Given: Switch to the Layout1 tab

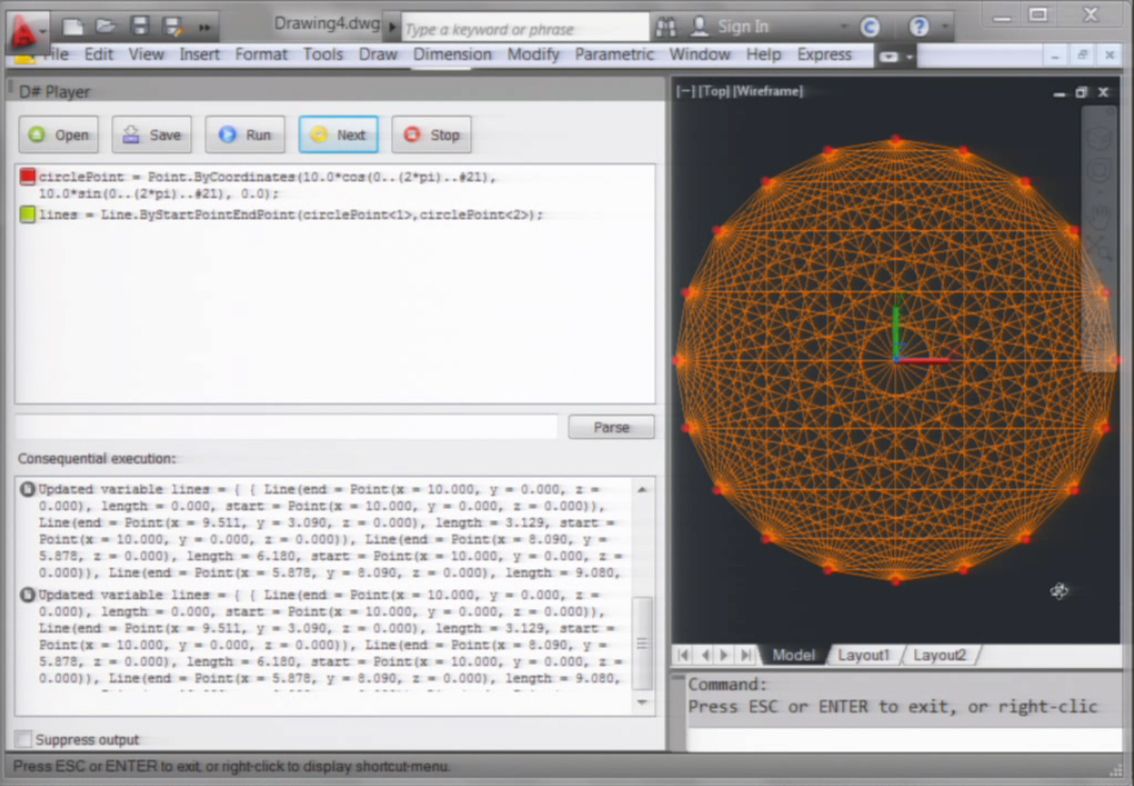Looking at the screenshot, I should pos(864,655).
